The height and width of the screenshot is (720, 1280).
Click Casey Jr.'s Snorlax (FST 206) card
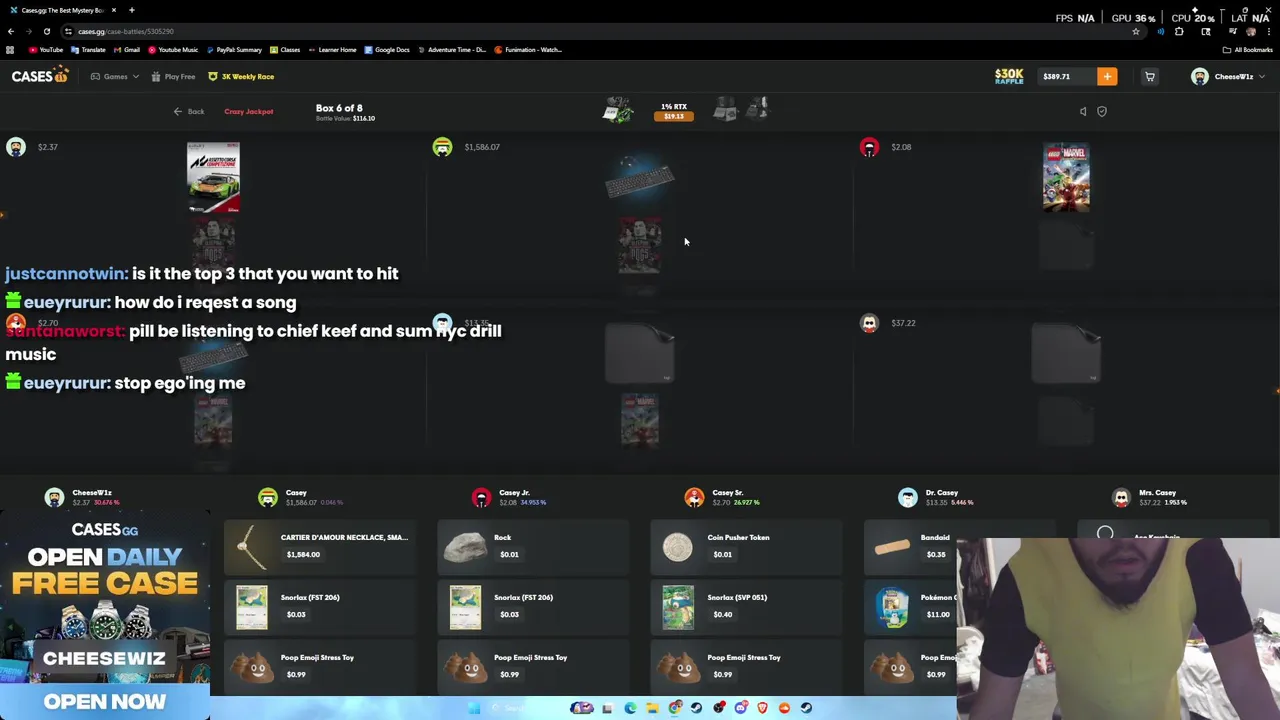click(533, 606)
